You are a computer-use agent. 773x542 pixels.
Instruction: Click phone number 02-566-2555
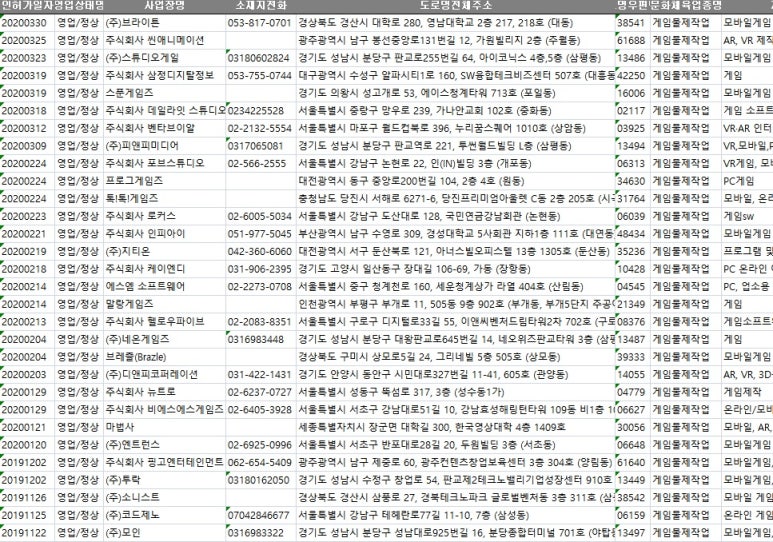tap(261, 163)
